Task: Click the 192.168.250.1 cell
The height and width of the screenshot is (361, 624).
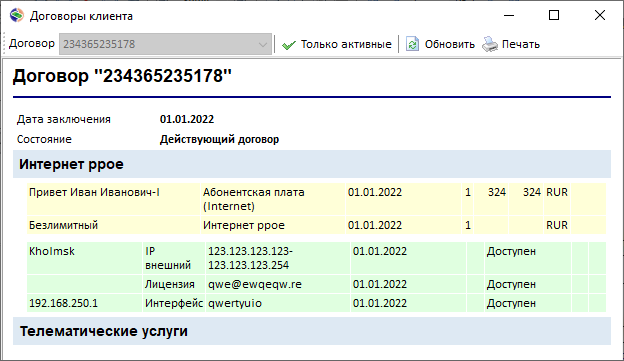Action: (84, 303)
